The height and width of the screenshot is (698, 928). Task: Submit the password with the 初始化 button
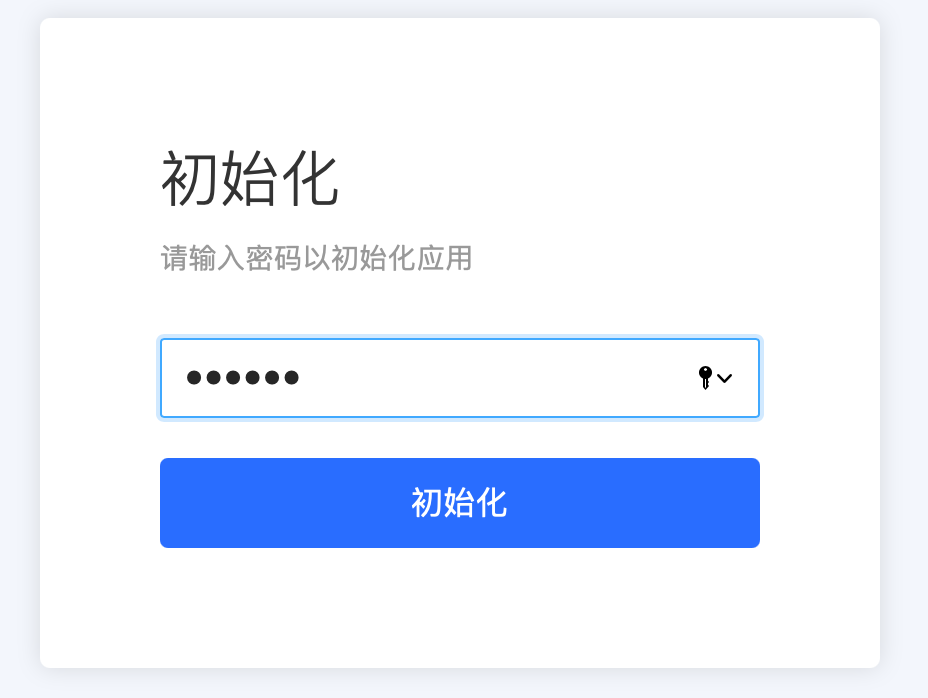(x=460, y=503)
